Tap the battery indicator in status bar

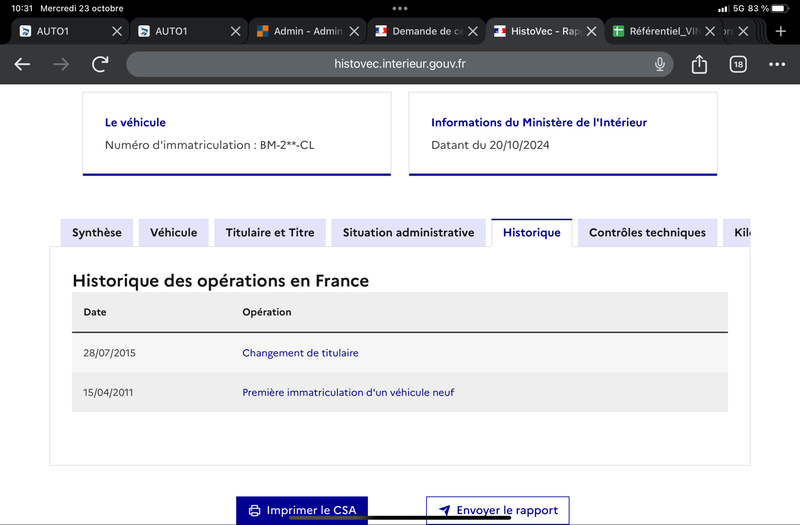(x=781, y=8)
